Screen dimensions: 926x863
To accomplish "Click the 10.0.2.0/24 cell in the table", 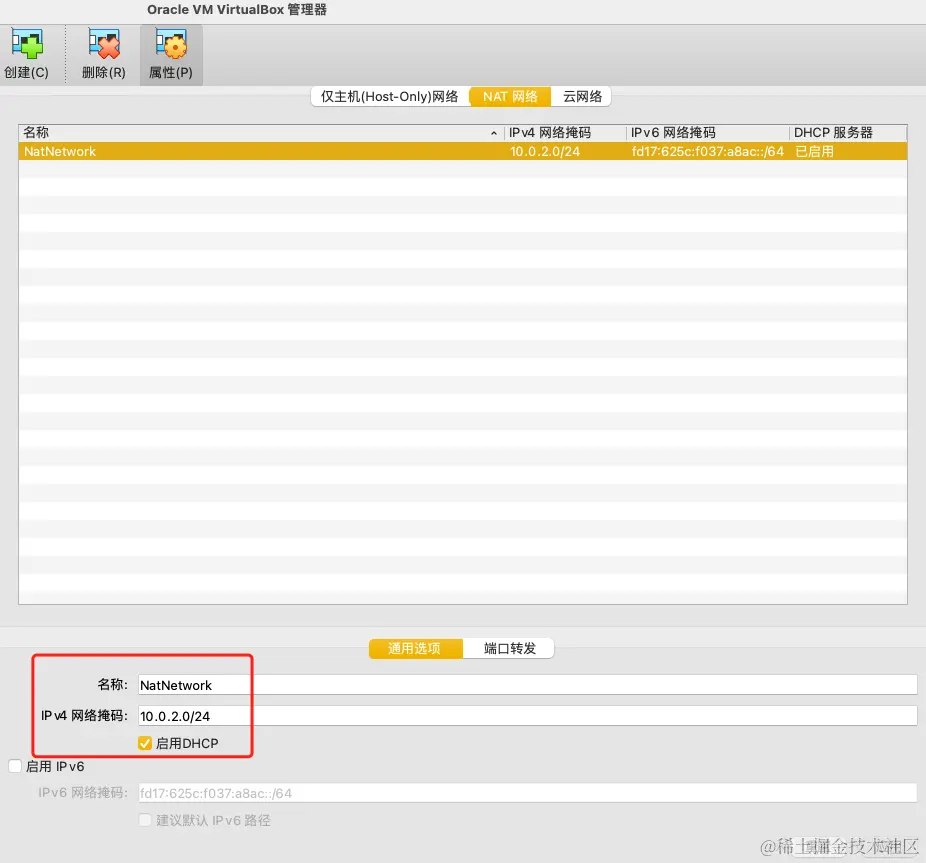I will click(545, 151).
